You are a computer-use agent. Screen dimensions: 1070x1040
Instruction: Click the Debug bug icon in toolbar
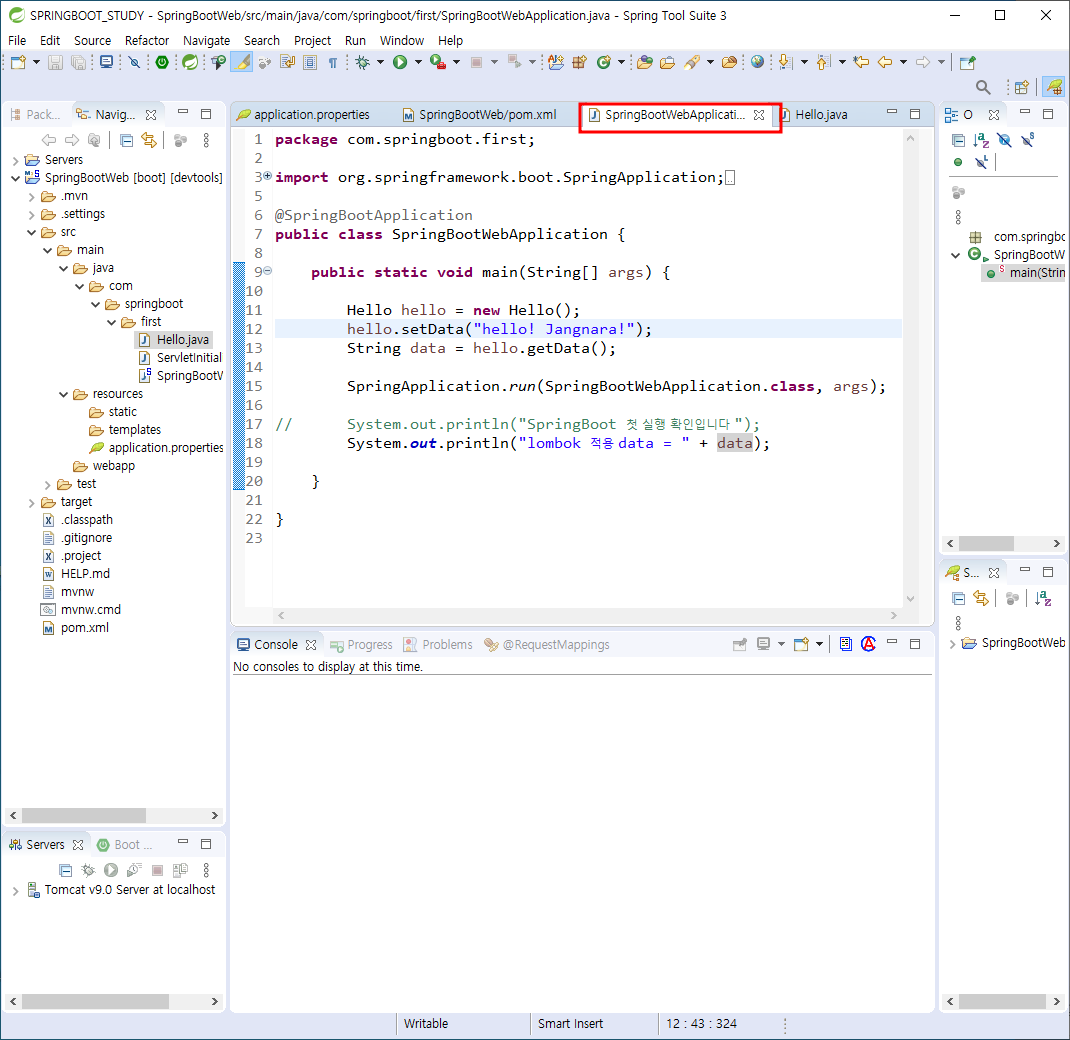(x=362, y=63)
